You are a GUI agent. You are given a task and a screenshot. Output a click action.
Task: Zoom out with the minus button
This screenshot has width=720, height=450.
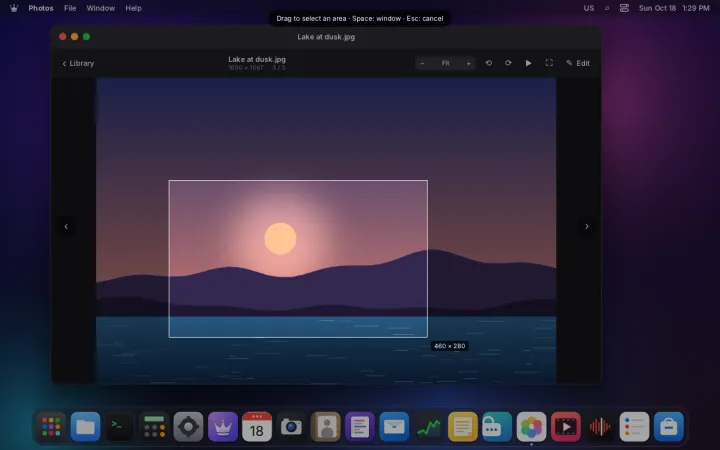pos(422,63)
